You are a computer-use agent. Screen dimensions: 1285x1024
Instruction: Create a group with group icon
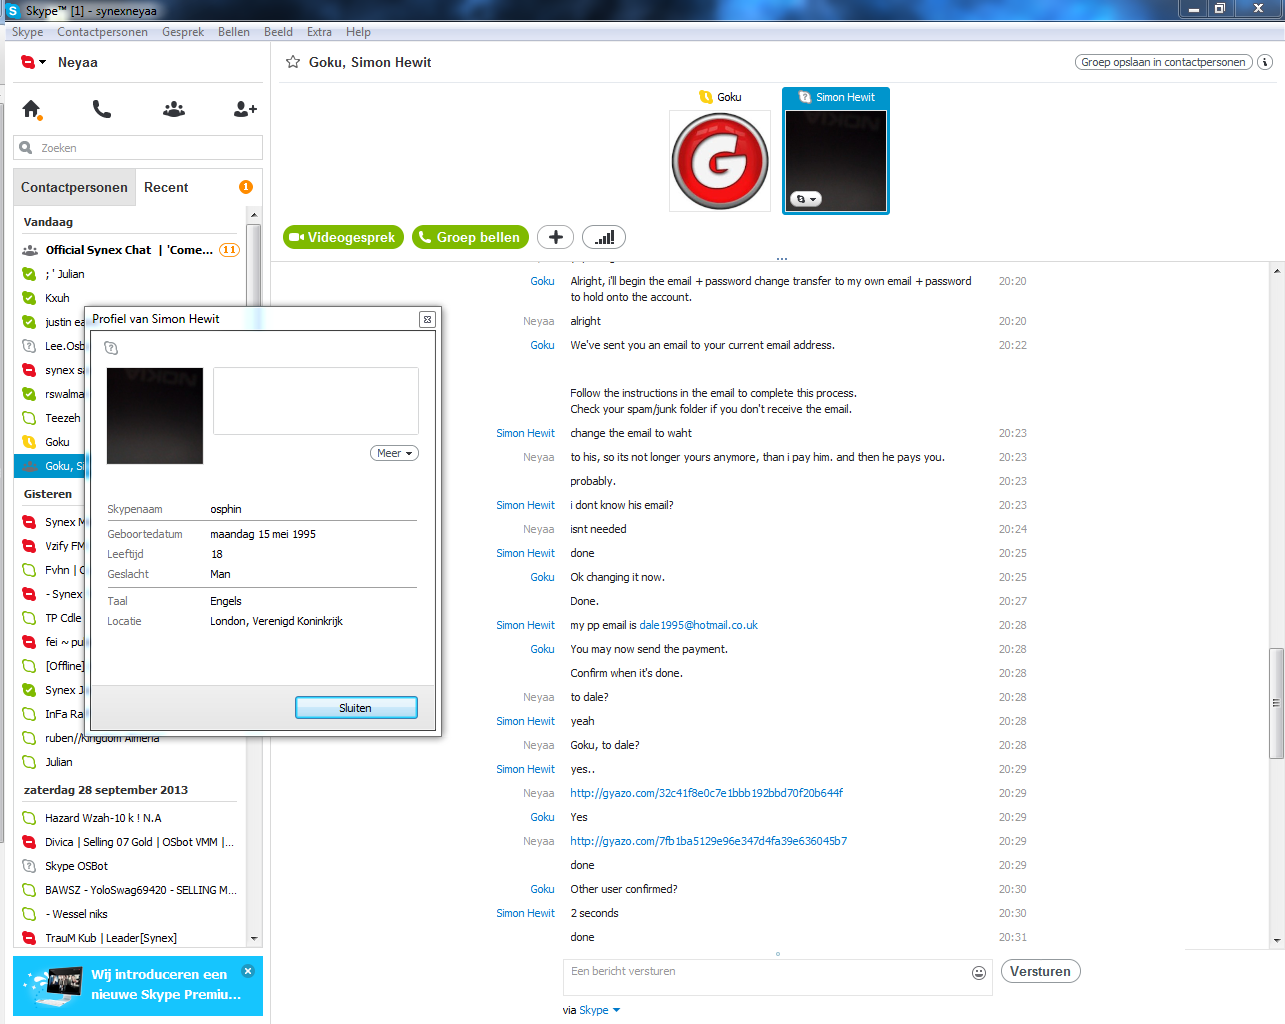174,109
